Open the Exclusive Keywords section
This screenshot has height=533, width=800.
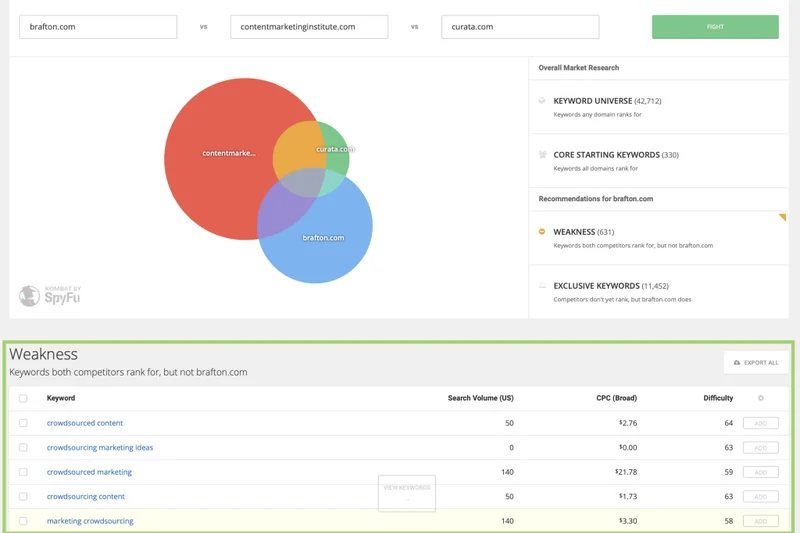pos(610,286)
